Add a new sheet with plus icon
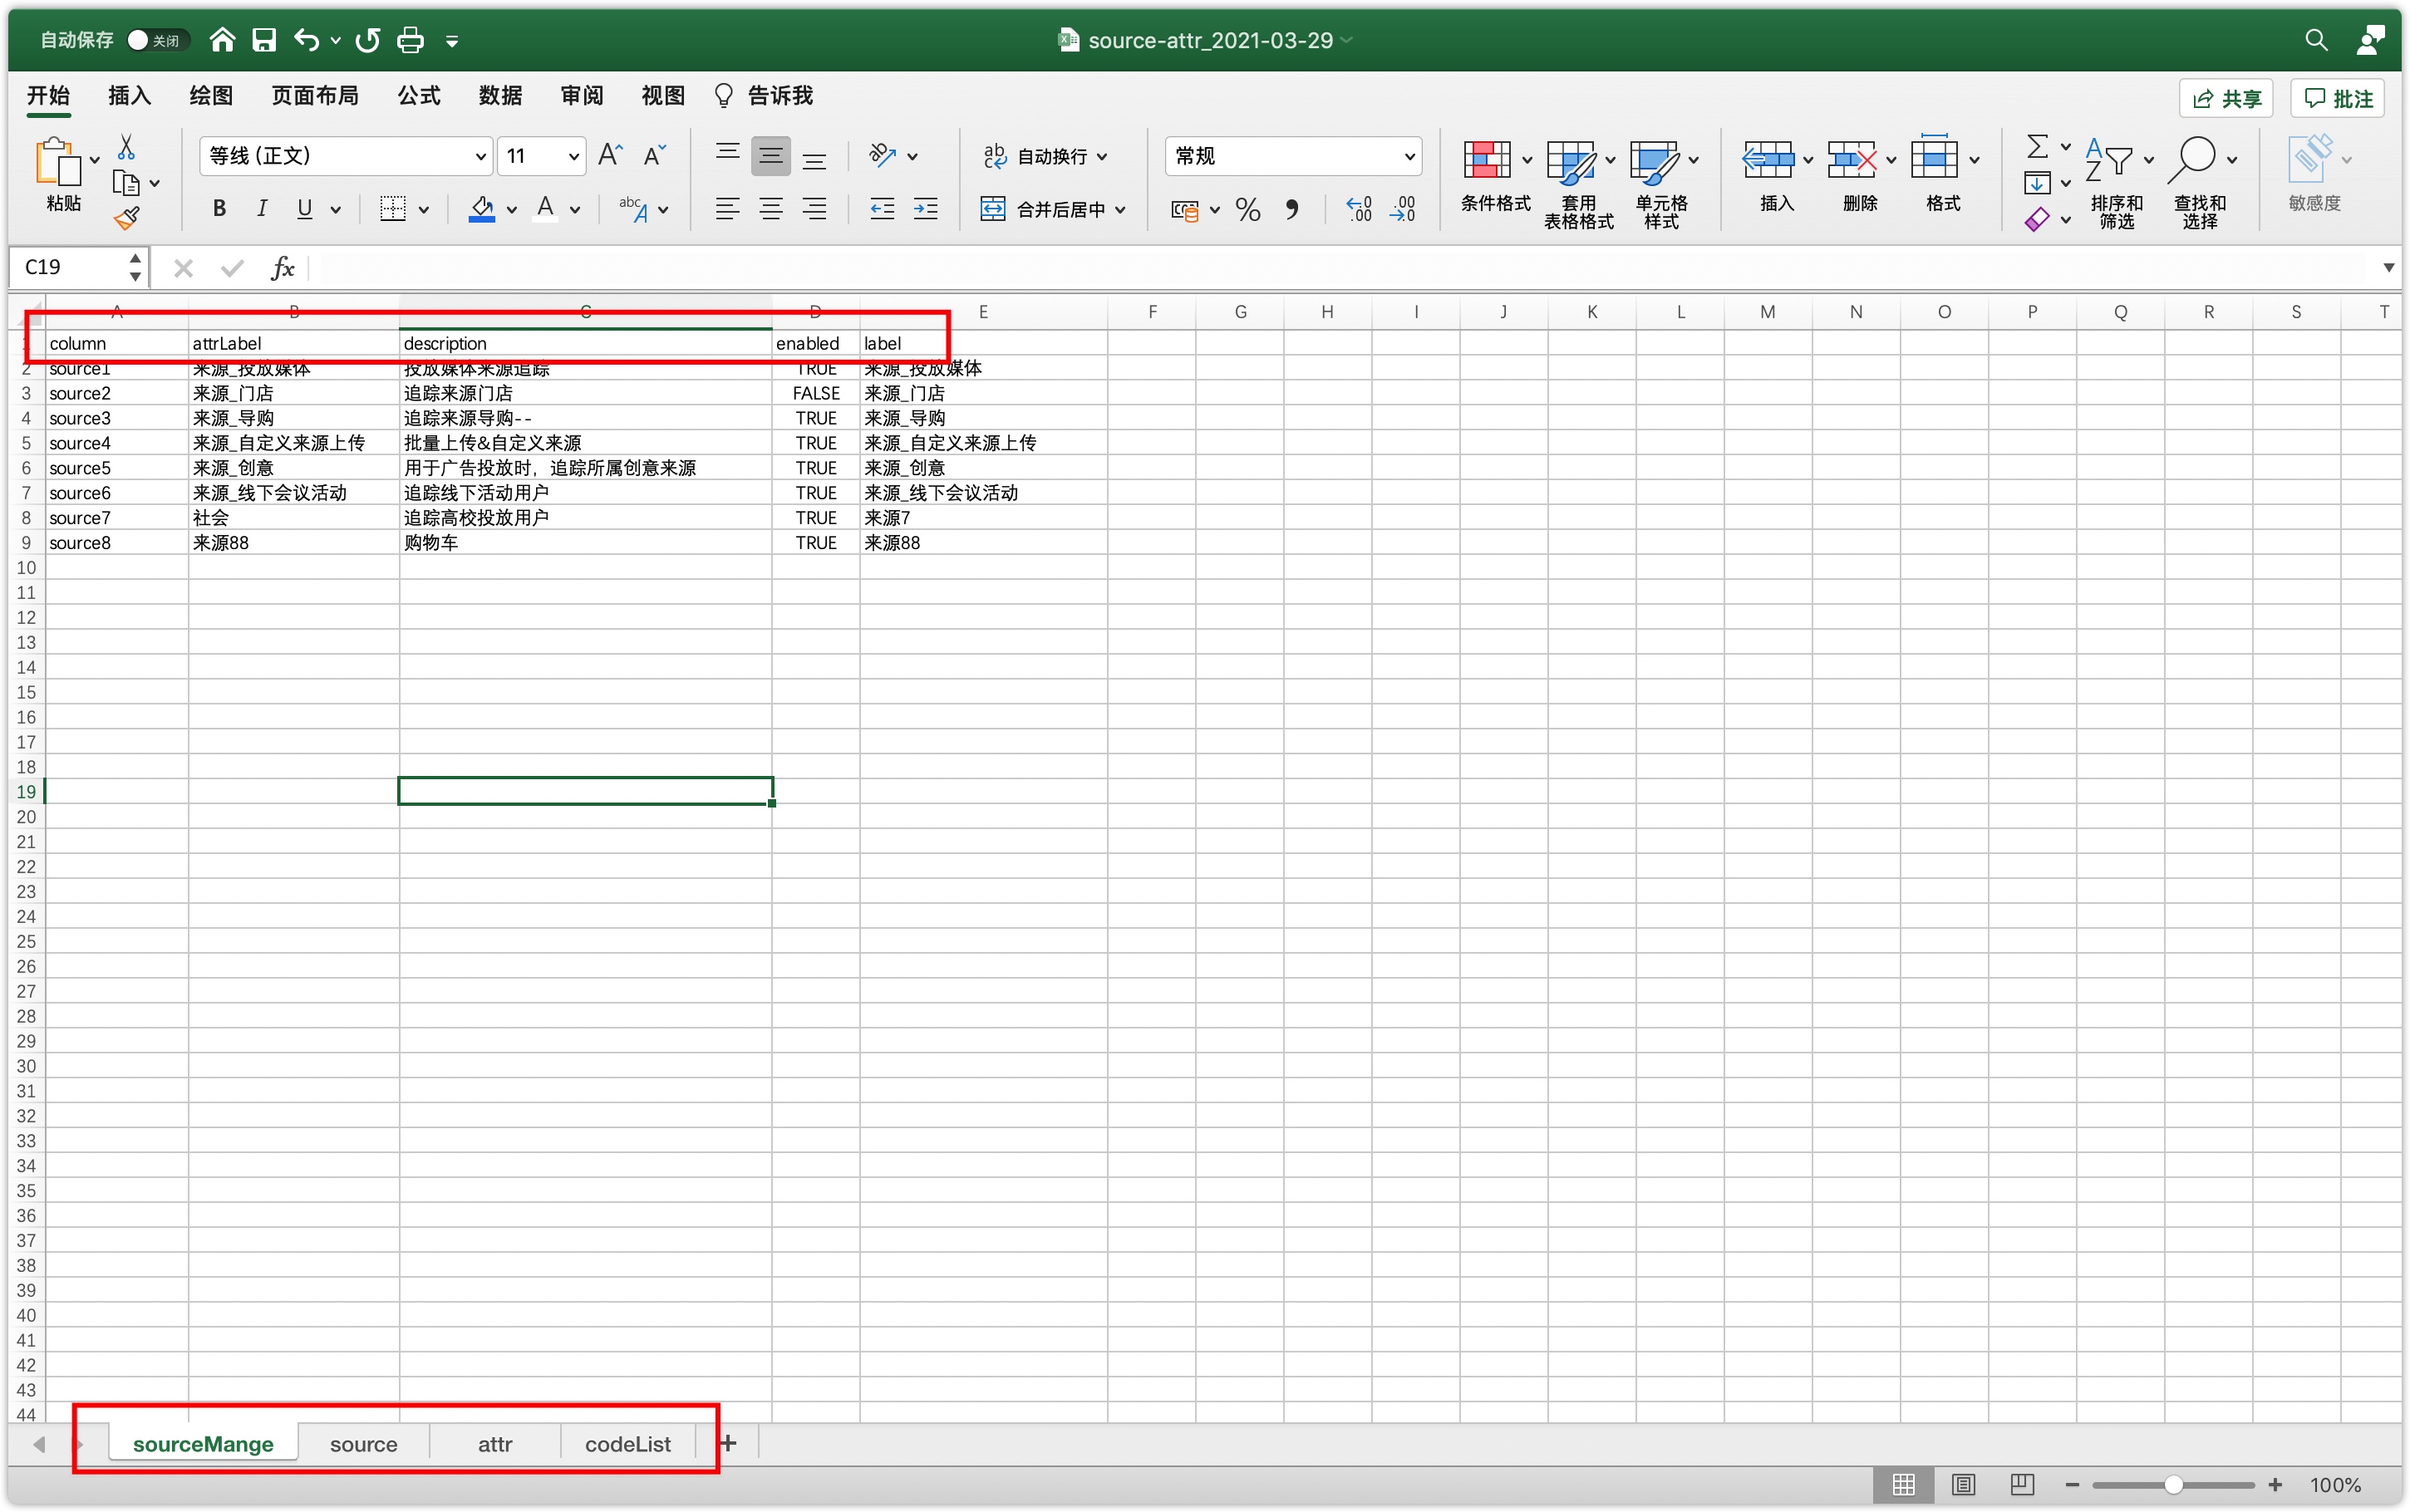This screenshot has width=2410, height=1512. pos(728,1443)
